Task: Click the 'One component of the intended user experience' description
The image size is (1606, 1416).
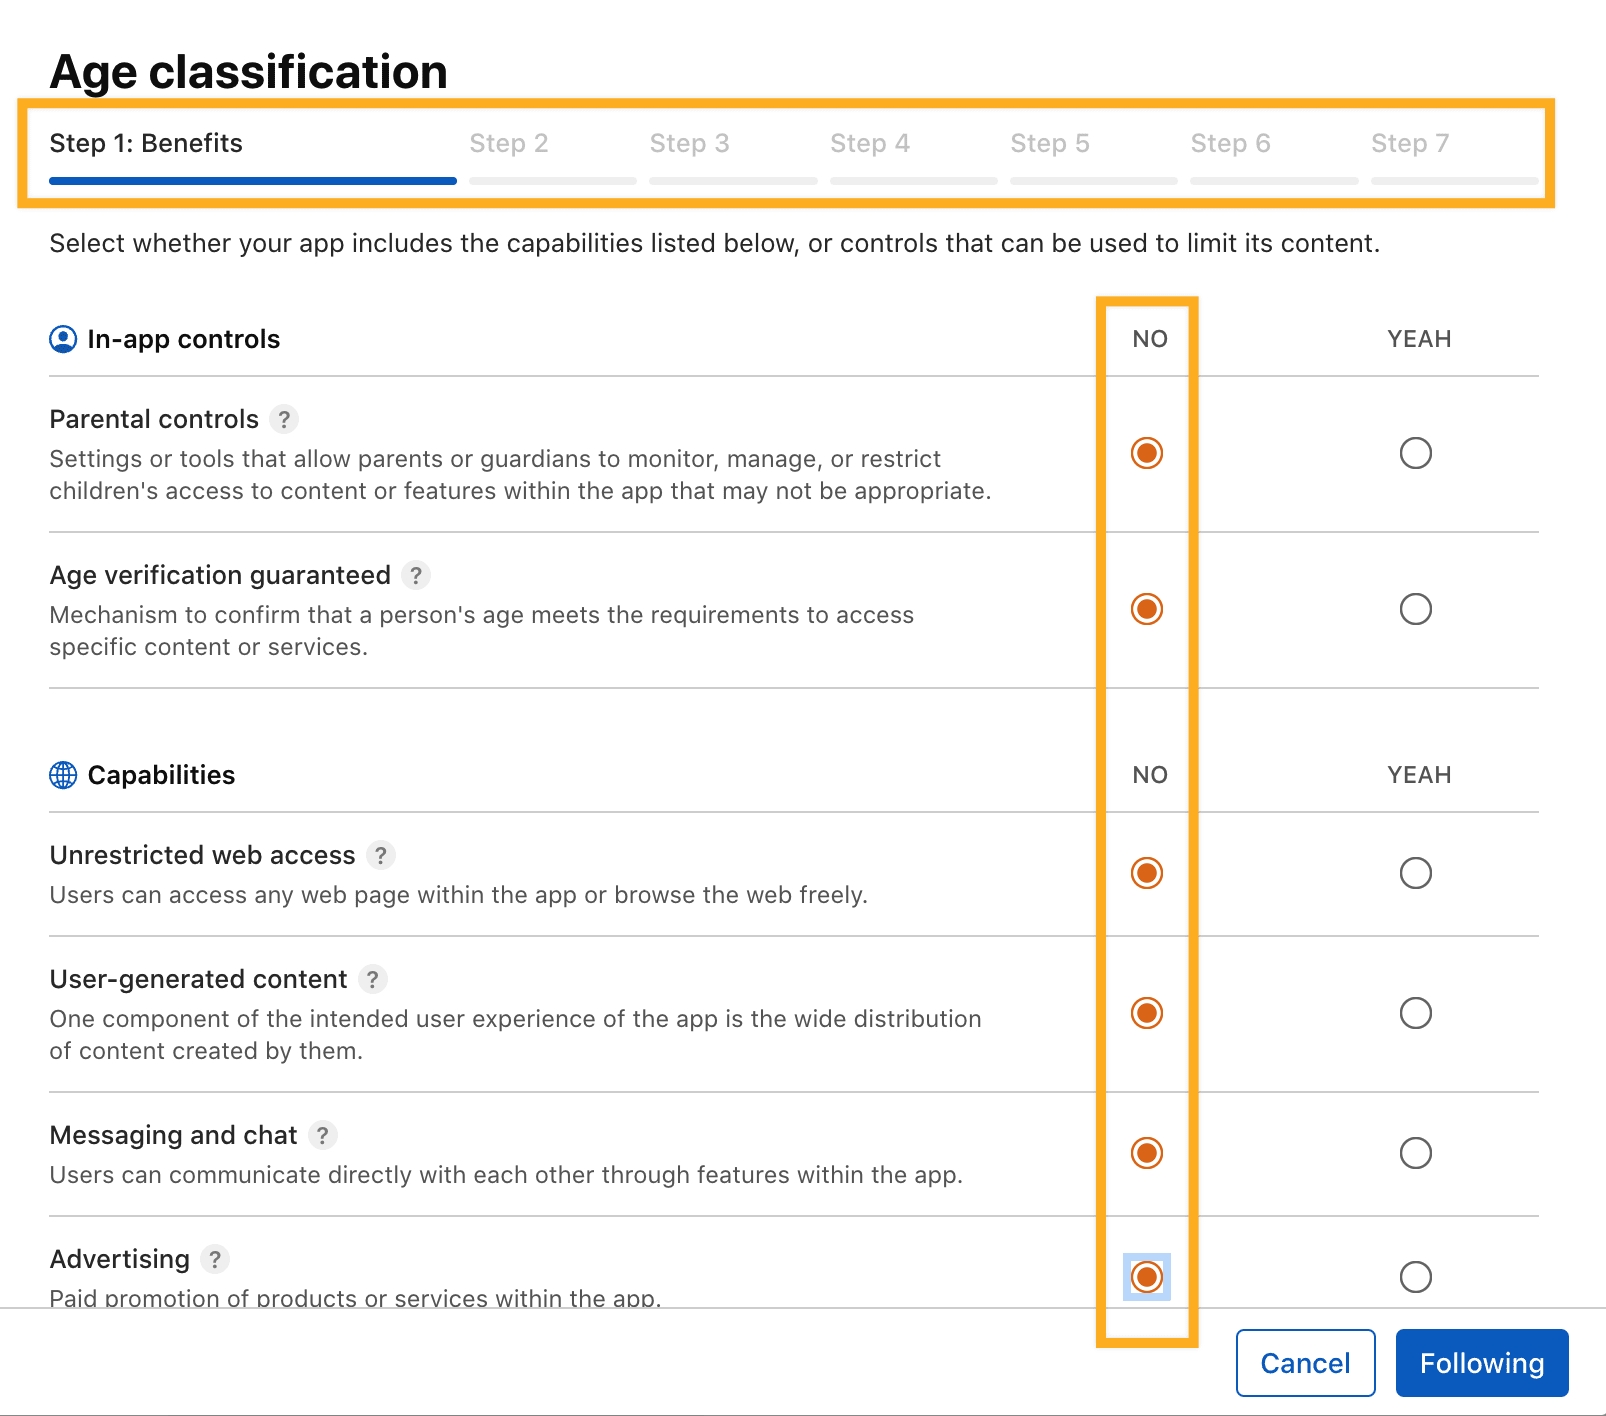Action: (516, 1035)
